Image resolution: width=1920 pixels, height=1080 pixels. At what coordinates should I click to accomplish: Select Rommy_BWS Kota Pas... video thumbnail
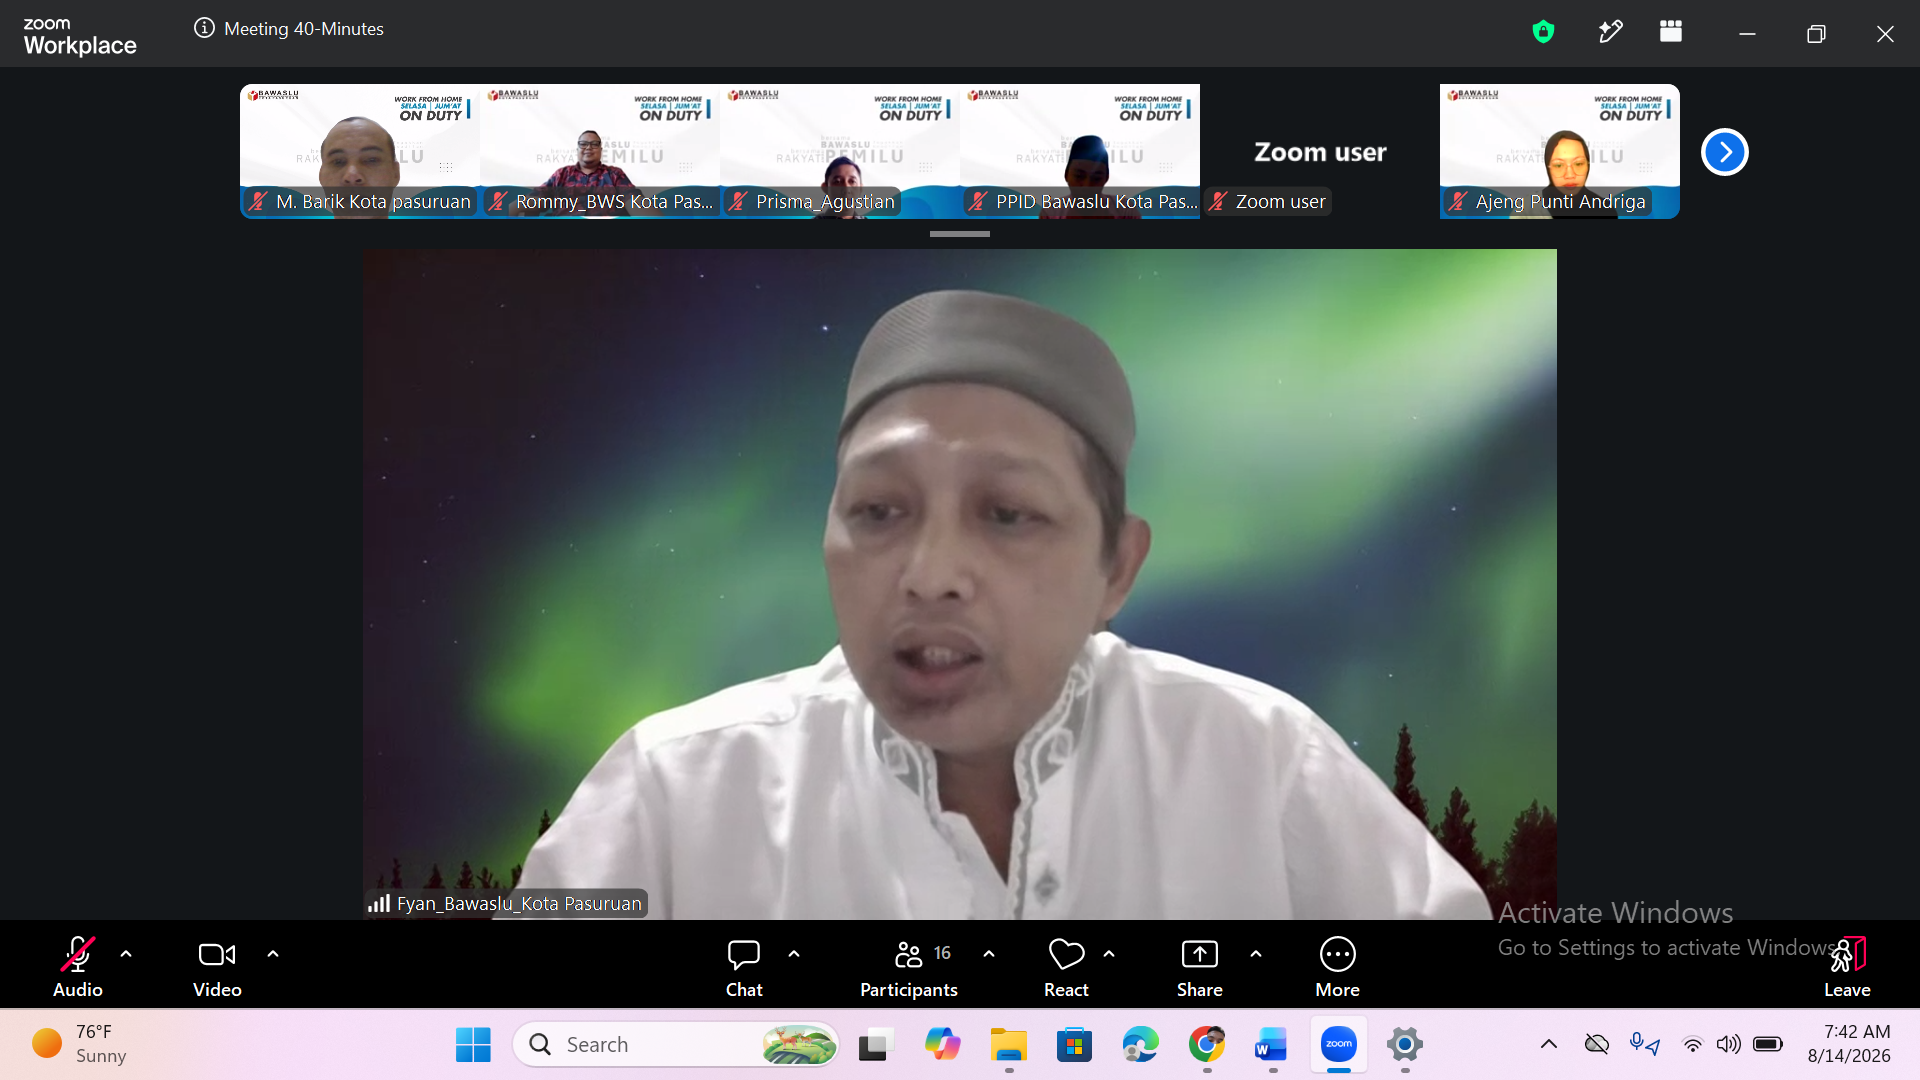(x=600, y=151)
